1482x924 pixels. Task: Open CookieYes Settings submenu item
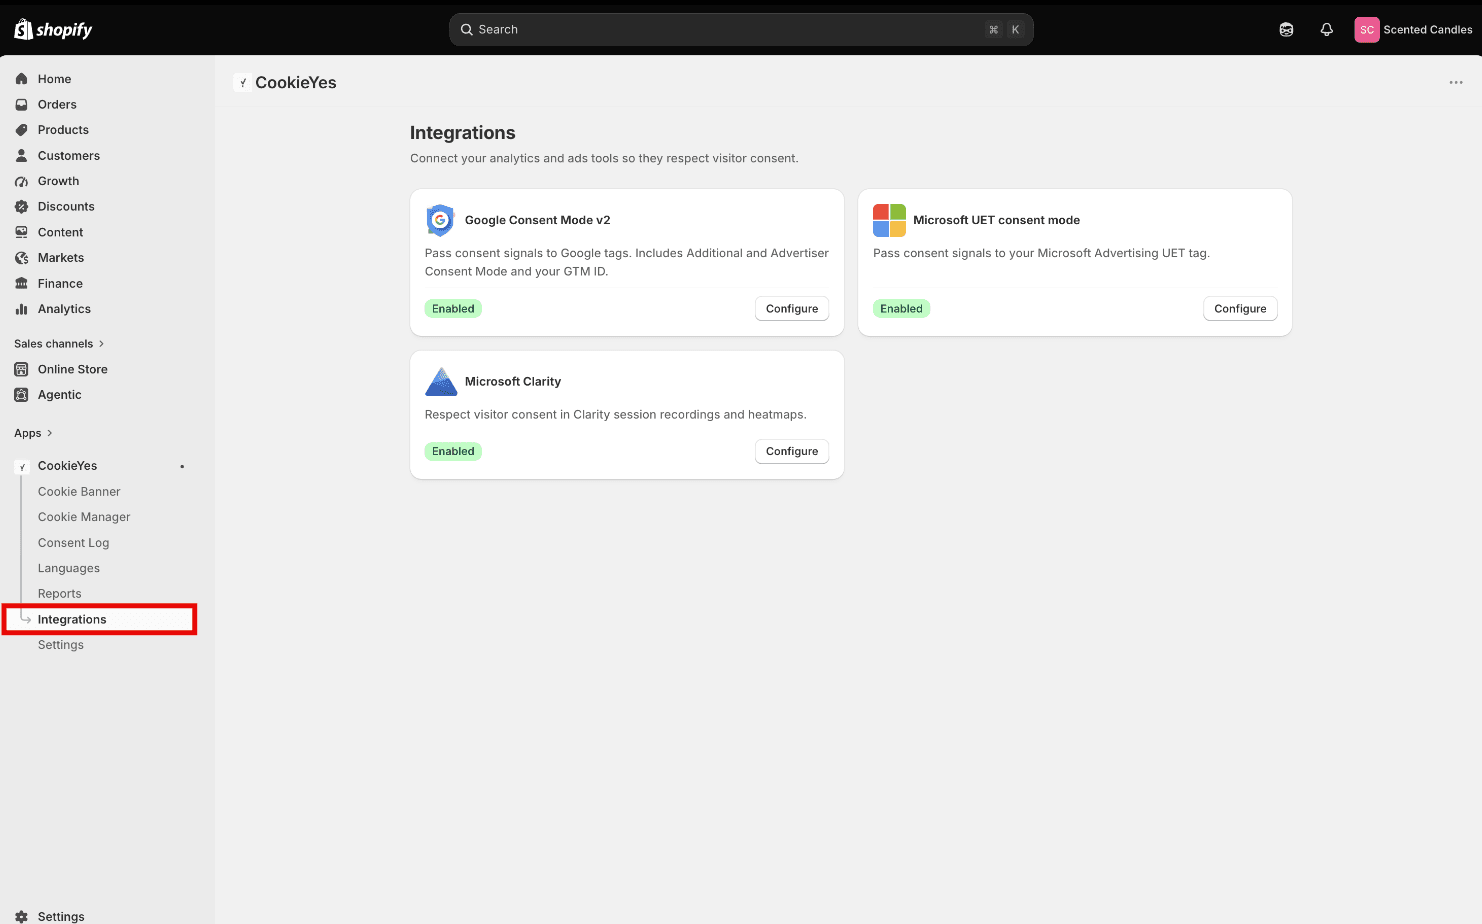pyautogui.click(x=61, y=645)
